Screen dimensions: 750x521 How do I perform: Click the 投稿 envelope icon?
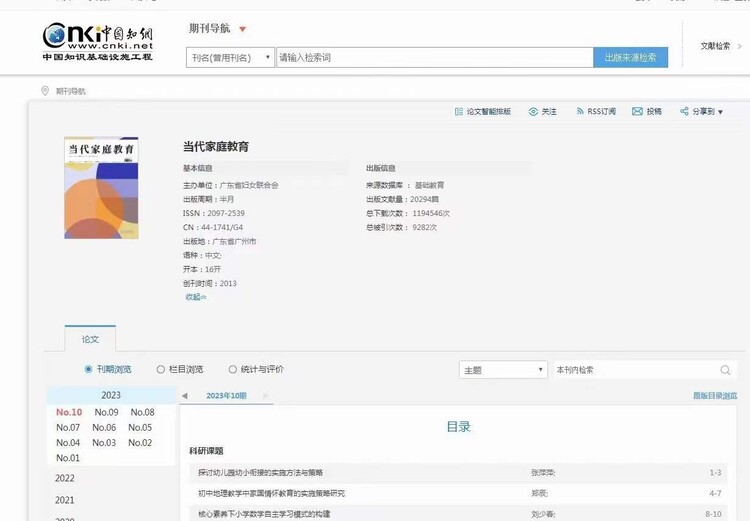637,112
